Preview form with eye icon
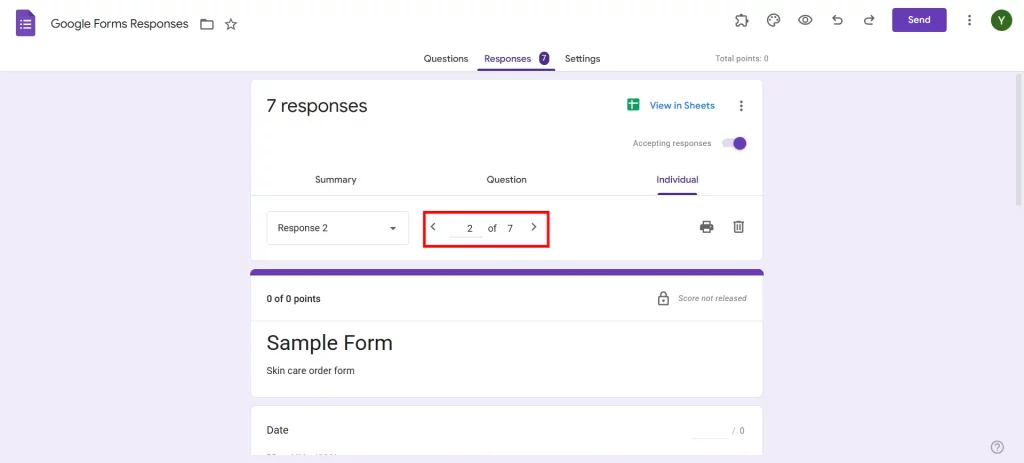1024x463 pixels. (x=805, y=20)
